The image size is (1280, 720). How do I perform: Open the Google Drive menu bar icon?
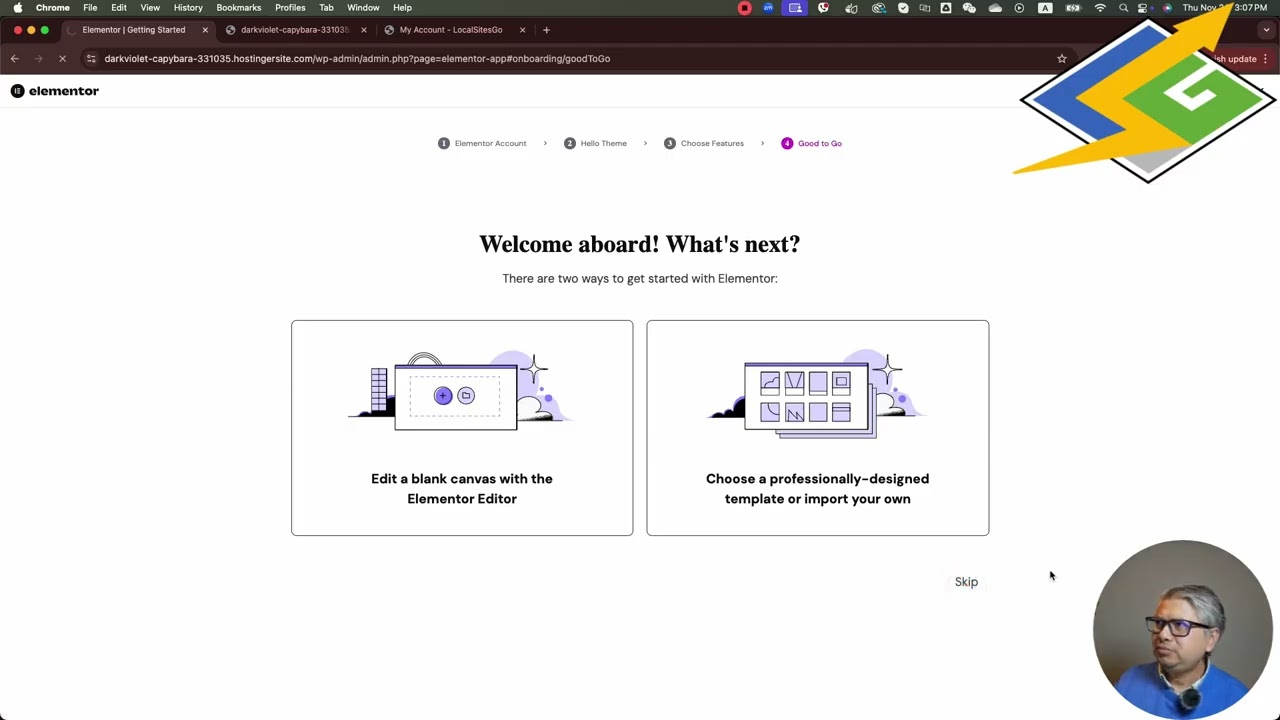tap(946, 7)
